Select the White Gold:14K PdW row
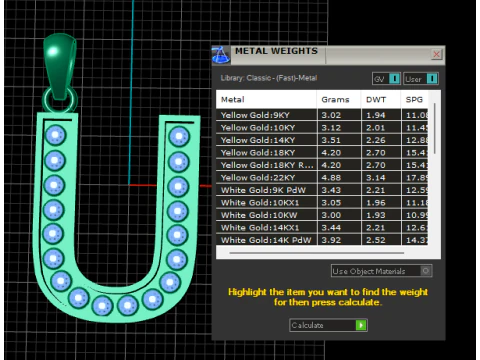The height and width of the screenshot is (360, 480). point(322,240)
